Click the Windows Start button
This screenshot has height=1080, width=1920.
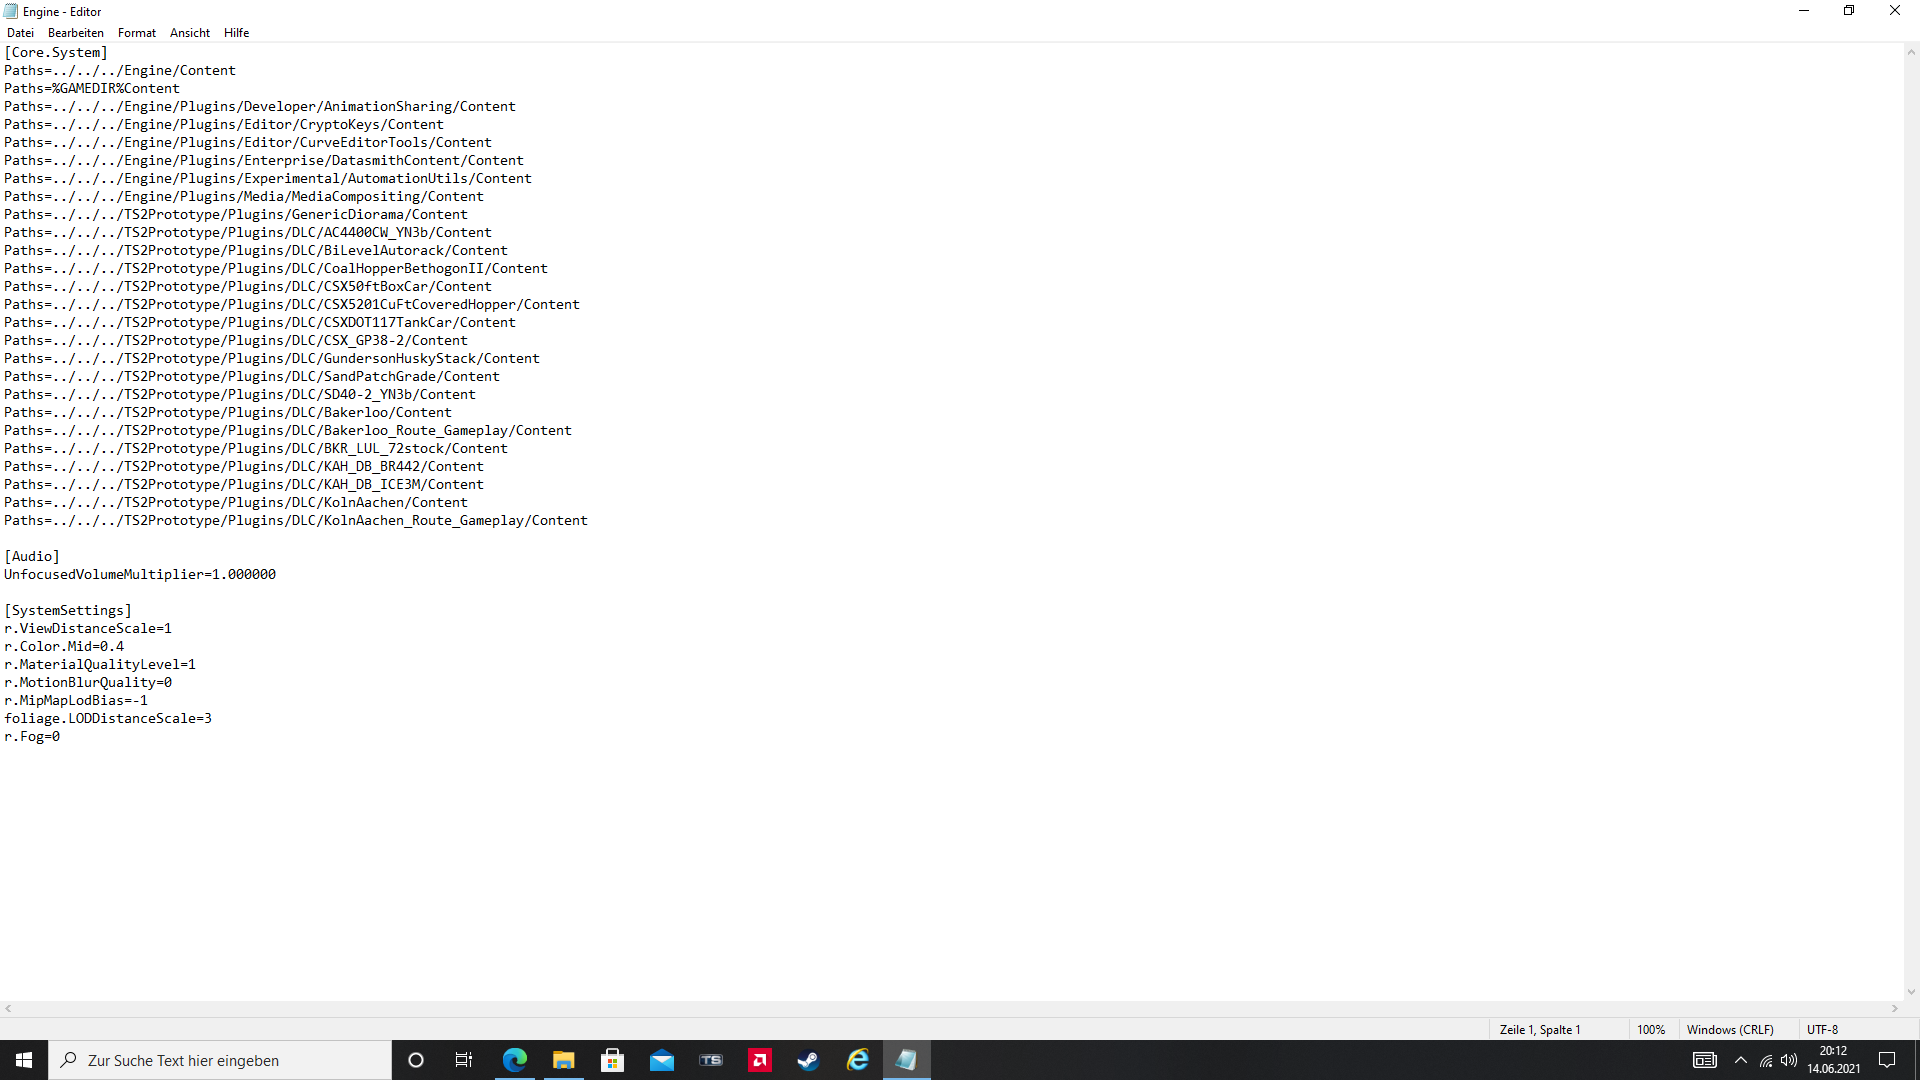pos(24,1060)
